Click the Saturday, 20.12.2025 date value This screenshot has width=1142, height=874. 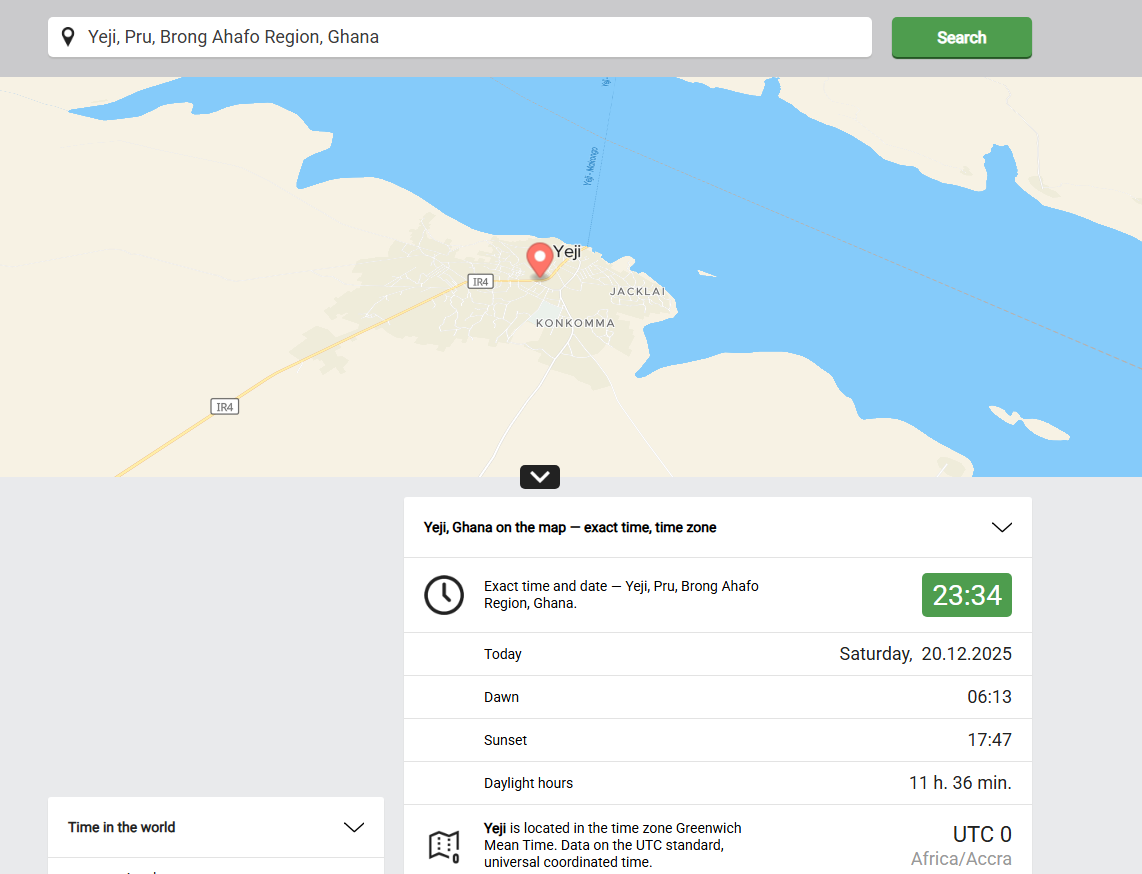point(925,654)
